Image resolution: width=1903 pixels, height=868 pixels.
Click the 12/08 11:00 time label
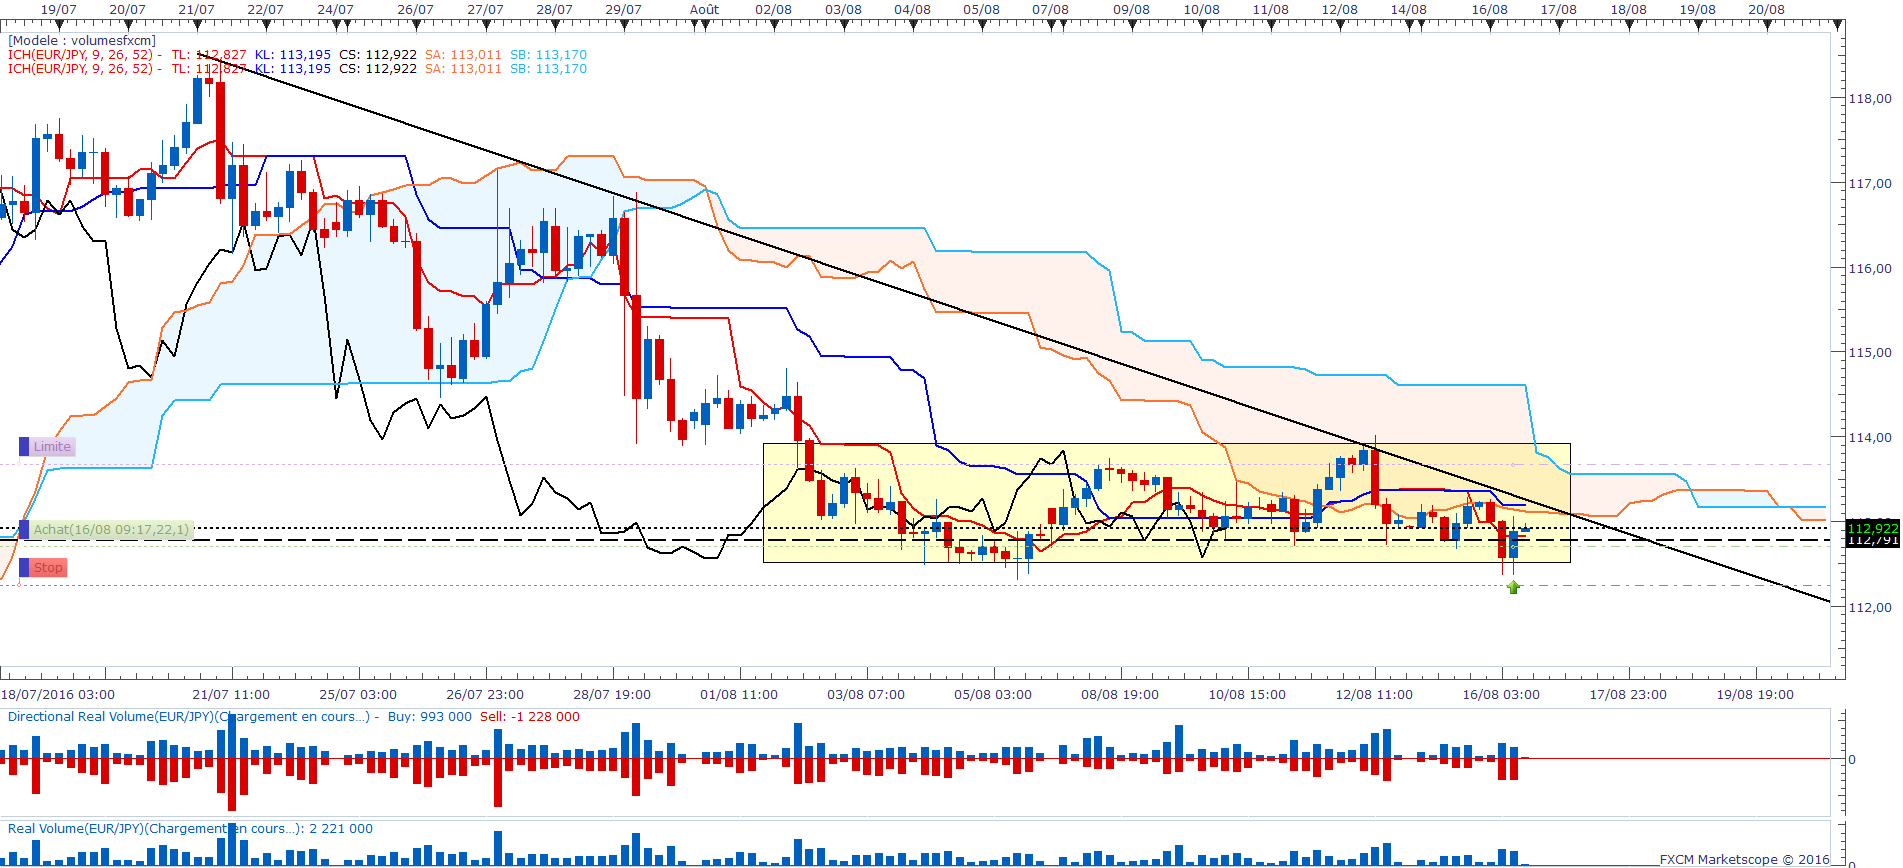(x=1374, y=695)
